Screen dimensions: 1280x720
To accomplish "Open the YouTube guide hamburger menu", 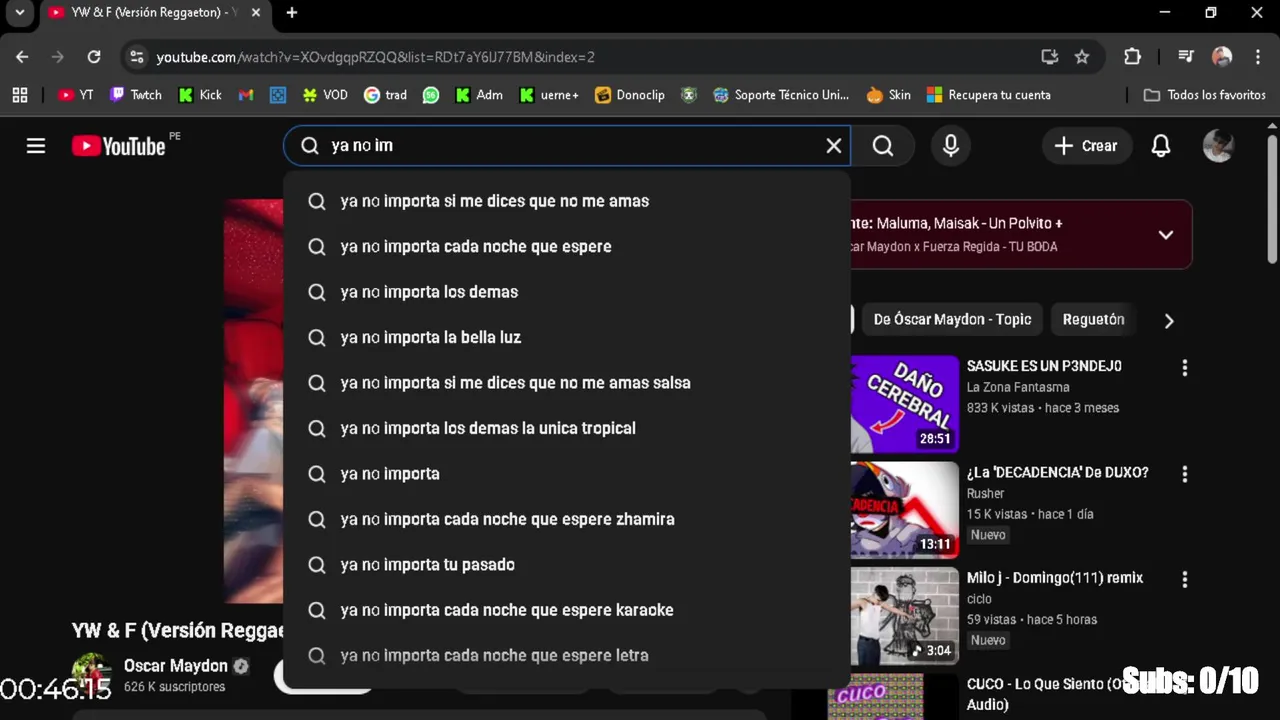I will [36, 146].
